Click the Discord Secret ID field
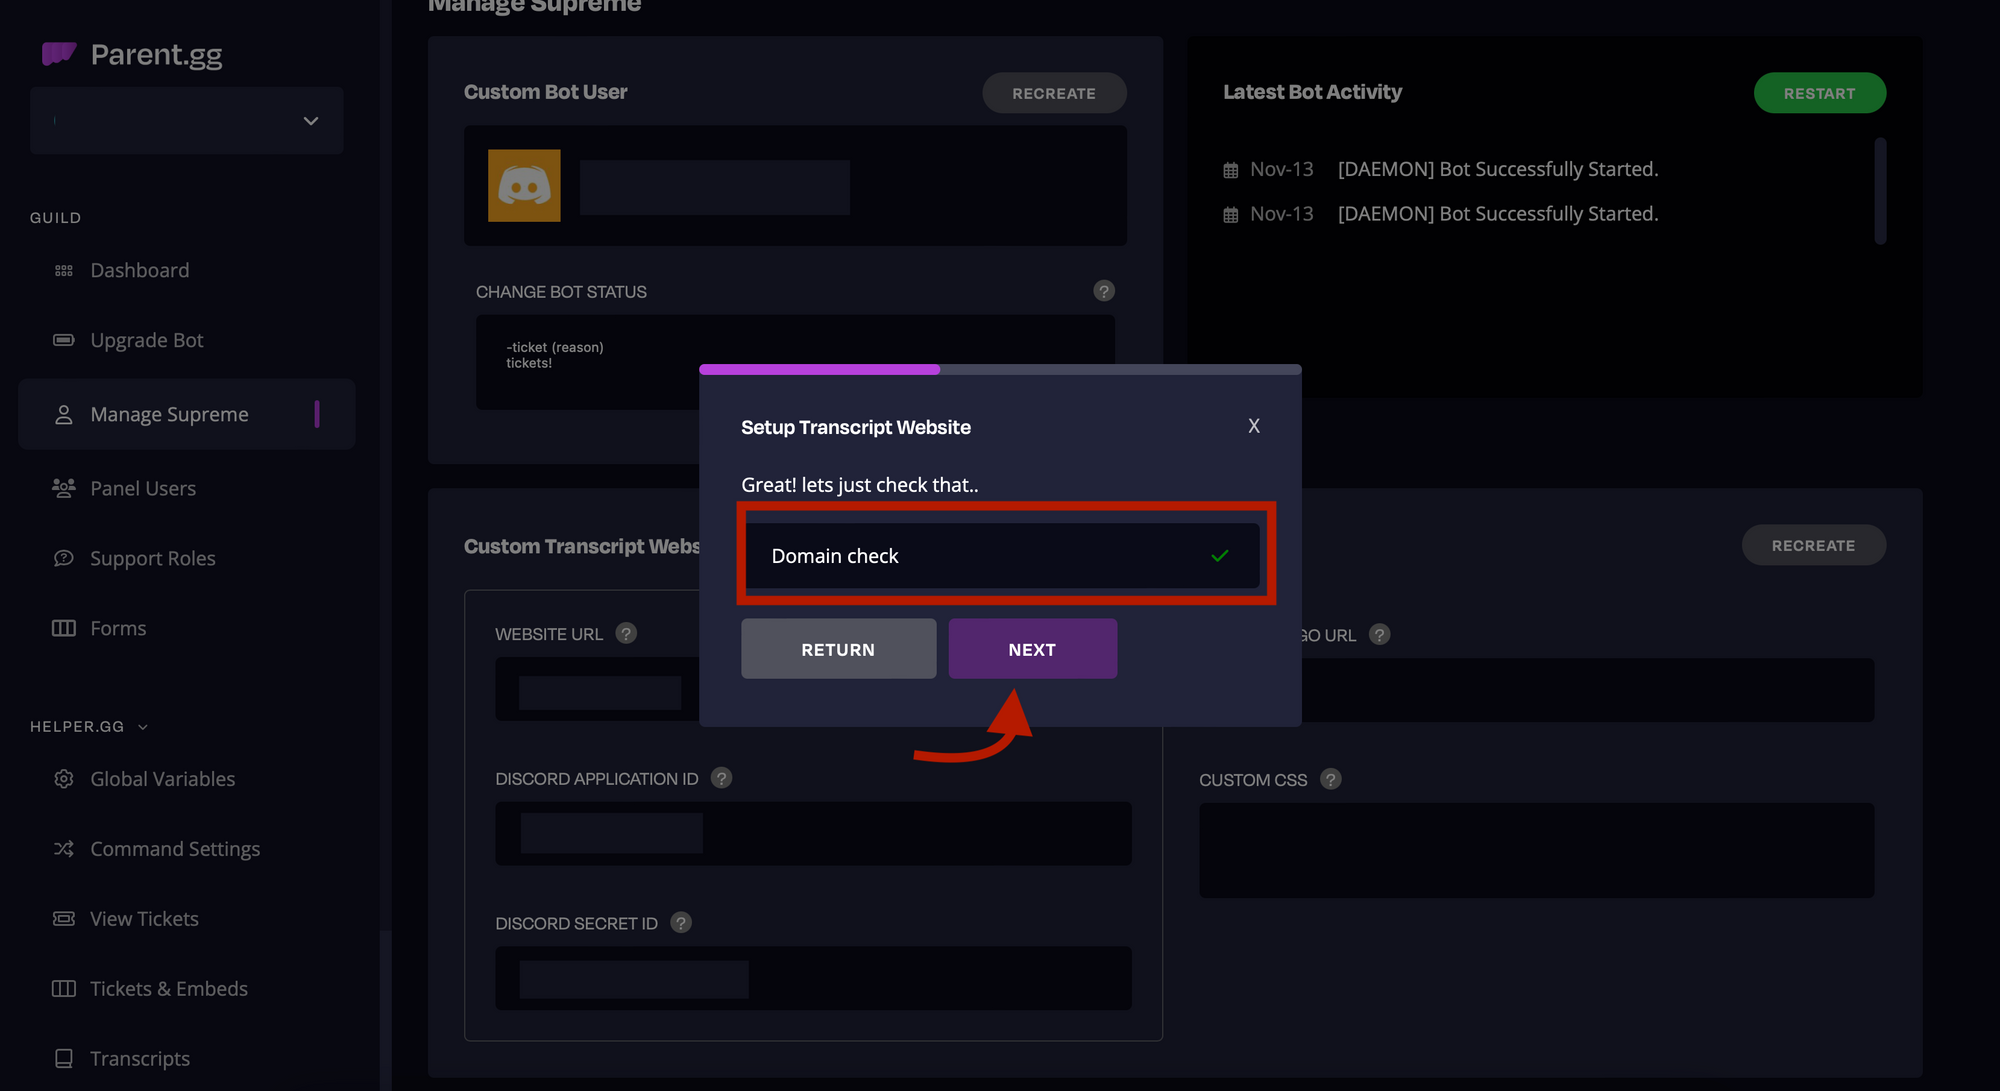 pos(813,978)
